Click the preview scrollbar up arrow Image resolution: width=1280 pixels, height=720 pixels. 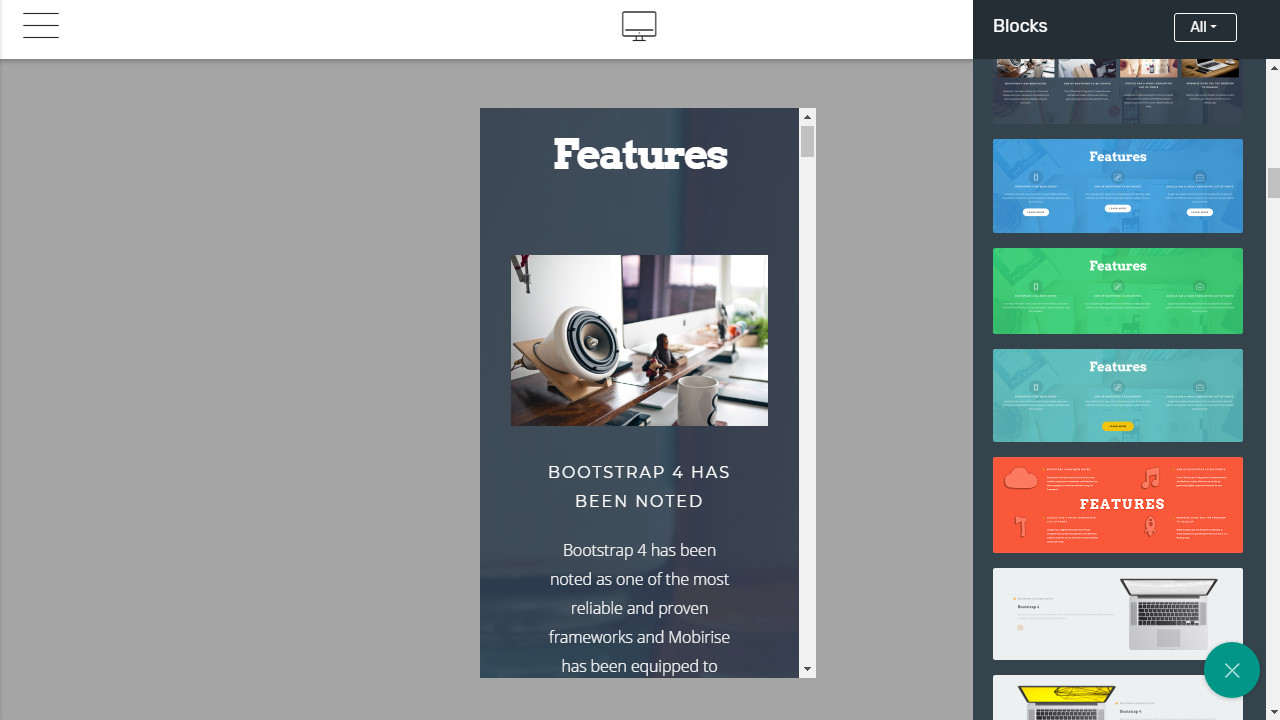click(x=808, y=117)
